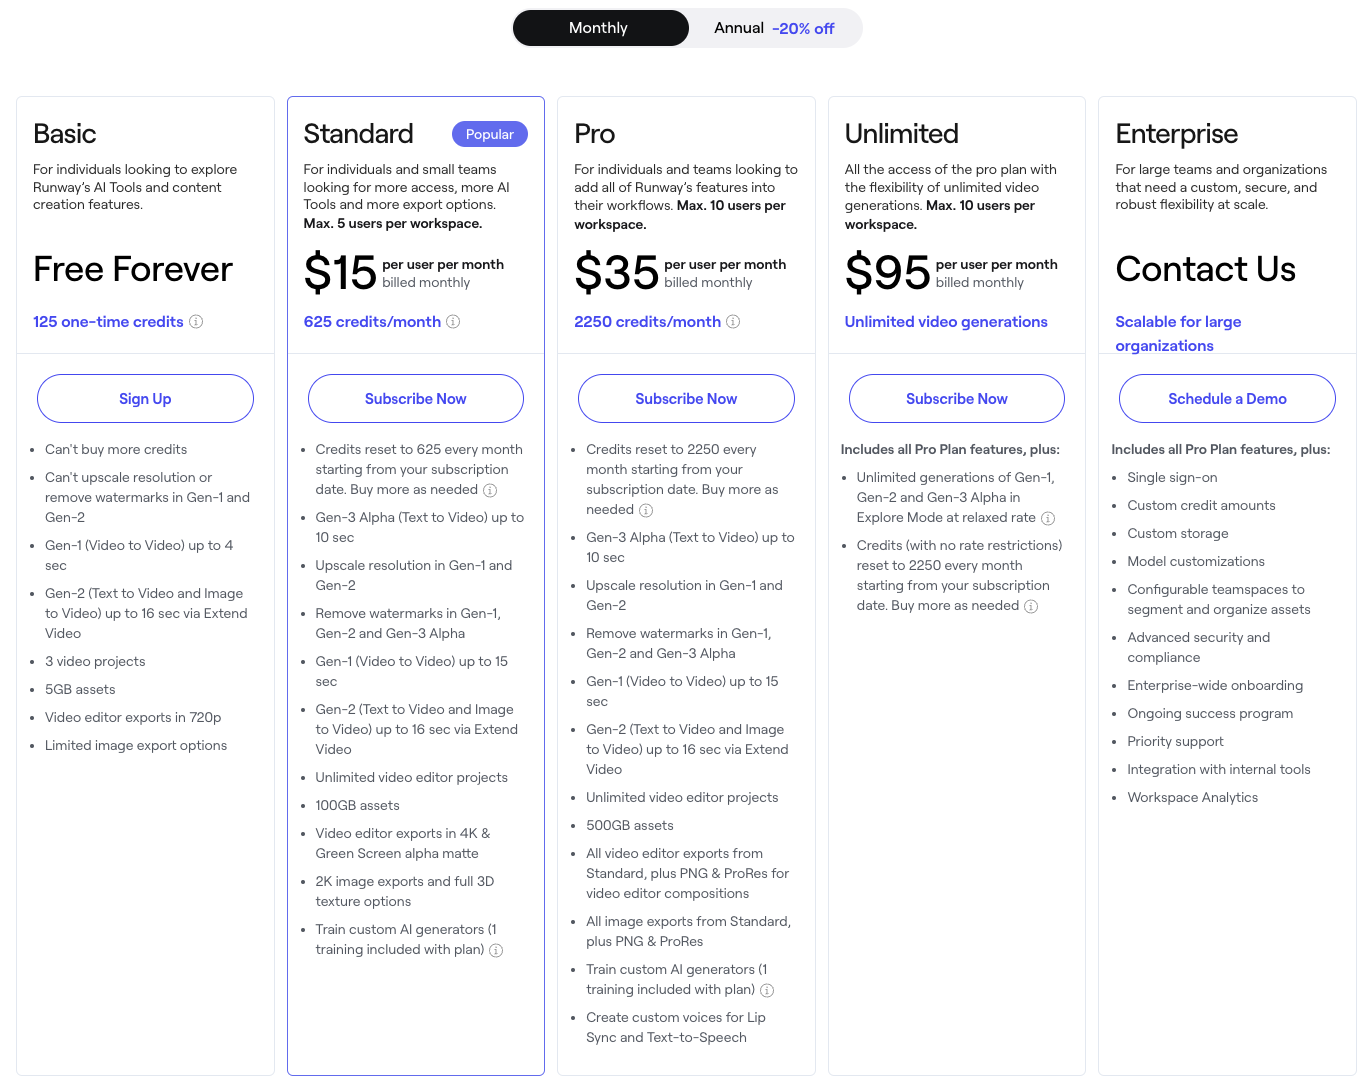Click Subscribe Now under Standard plan
1372x1087 pixels.
(416, 399)
